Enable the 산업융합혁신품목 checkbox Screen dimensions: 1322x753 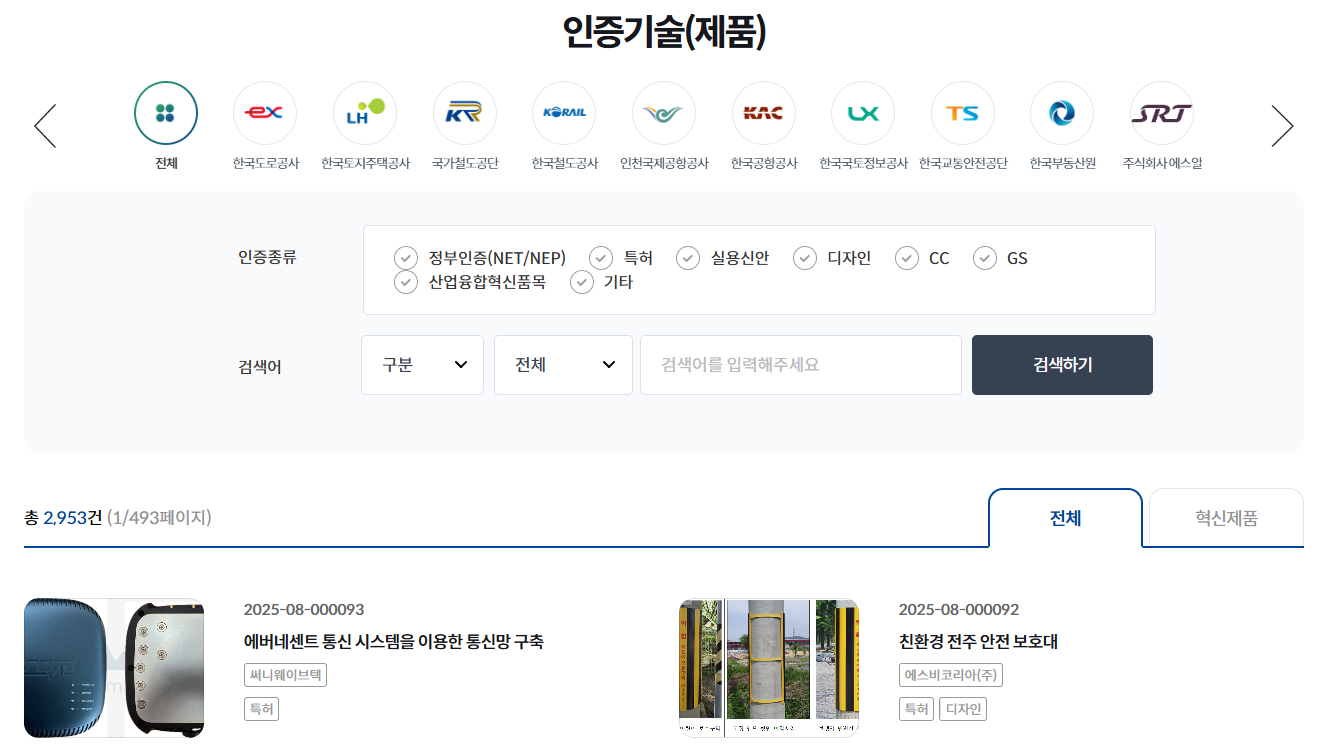pos(405,282)
